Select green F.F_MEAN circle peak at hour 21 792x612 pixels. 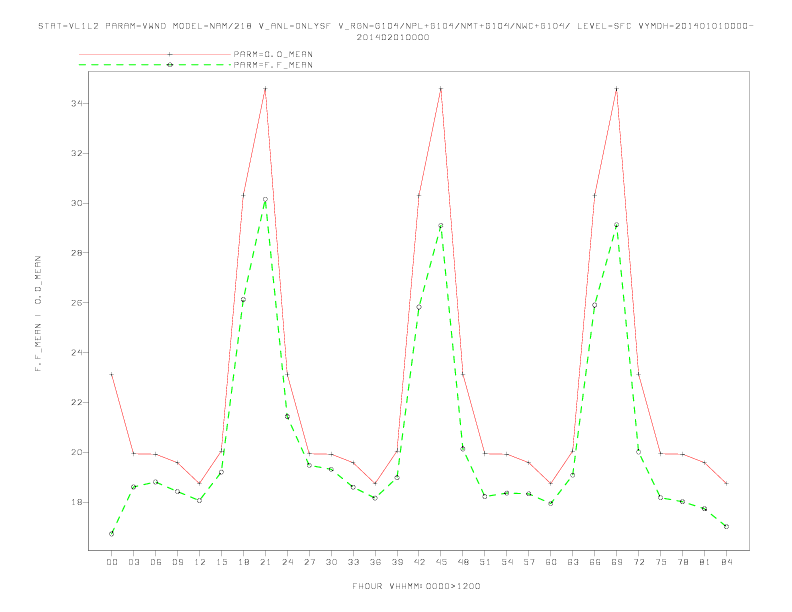pyautogui.click(x=265, y=199)
